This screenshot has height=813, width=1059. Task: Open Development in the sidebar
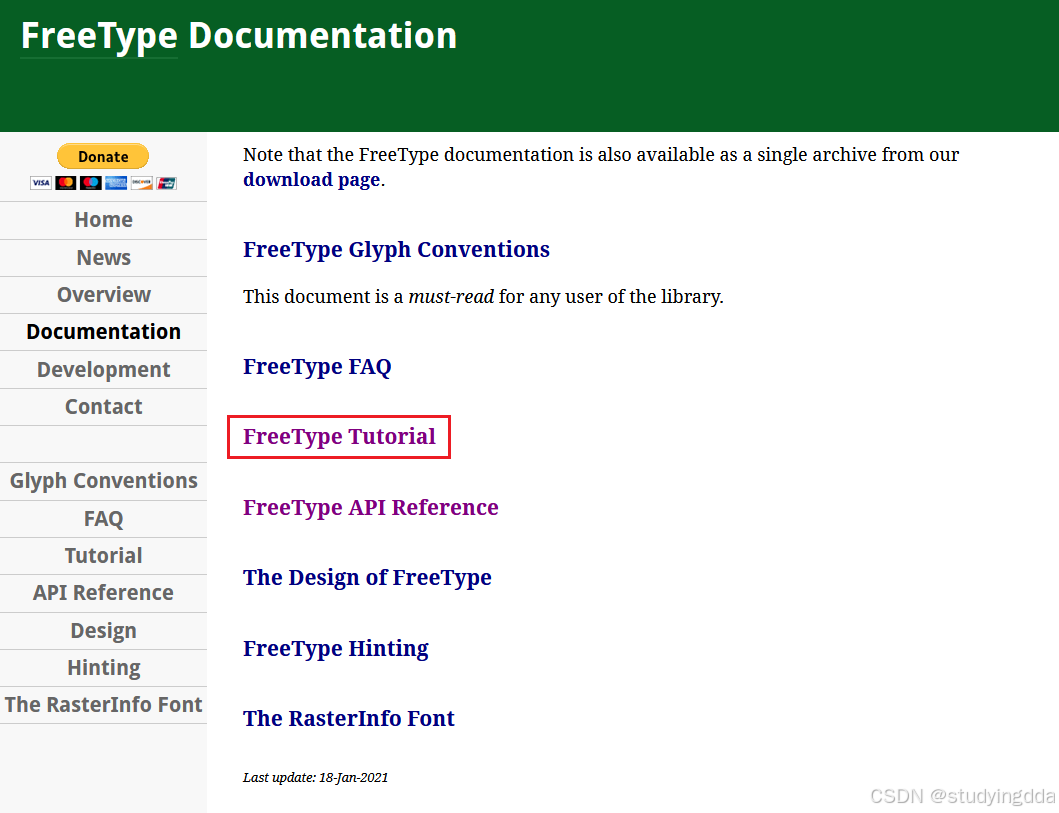103,370
